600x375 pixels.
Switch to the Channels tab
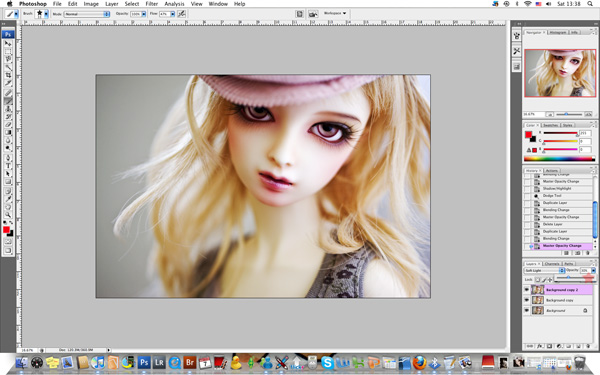(x=552, y=264)
